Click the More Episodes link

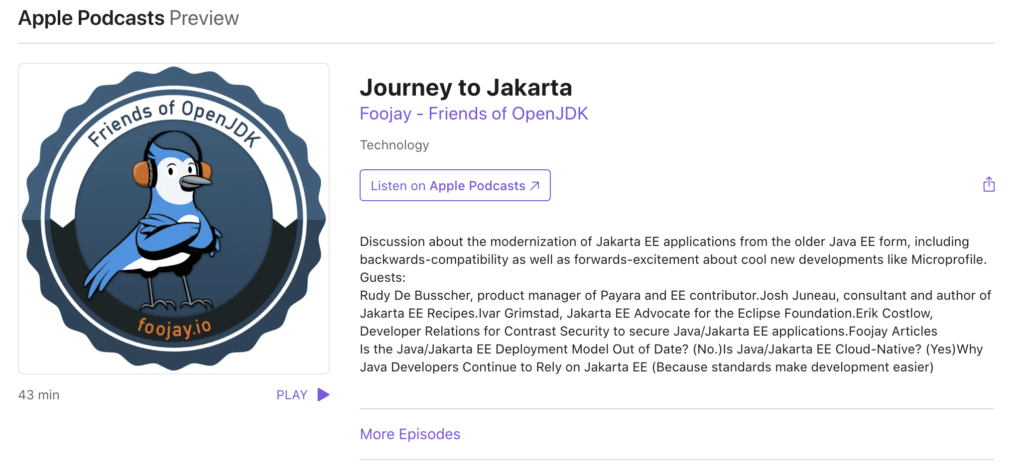(x=410, y=434)
